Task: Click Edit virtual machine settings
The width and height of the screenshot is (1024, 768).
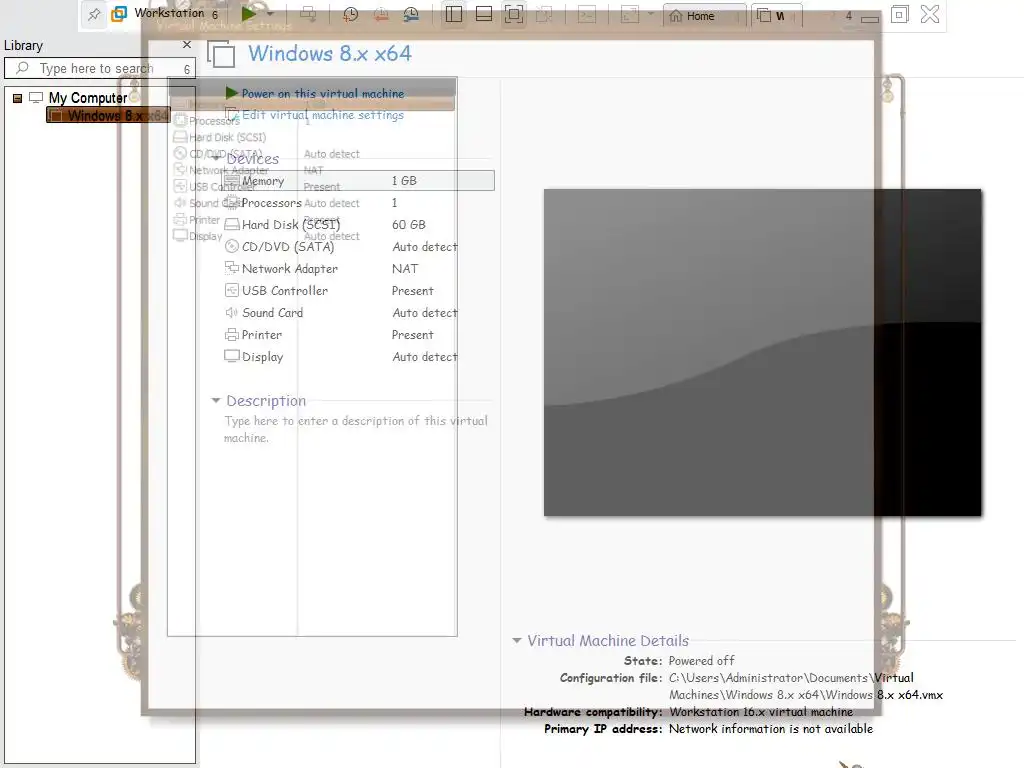Action: [x=323, y=115]
